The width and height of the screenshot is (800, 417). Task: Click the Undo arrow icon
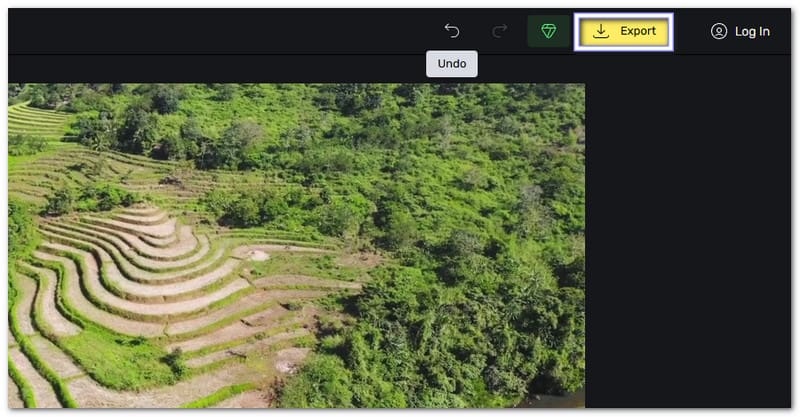click(452, 31)
